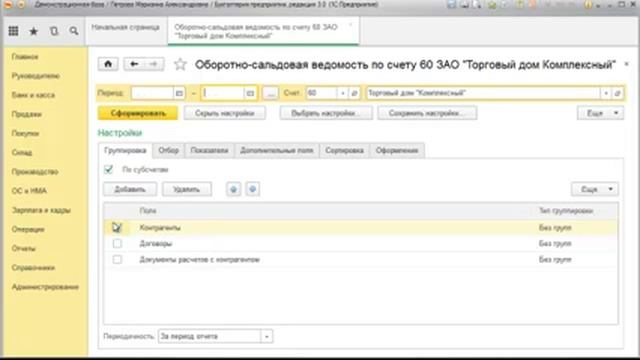Expand organization dropdown arrow
640x360 pixels.
tap(606, 93)
